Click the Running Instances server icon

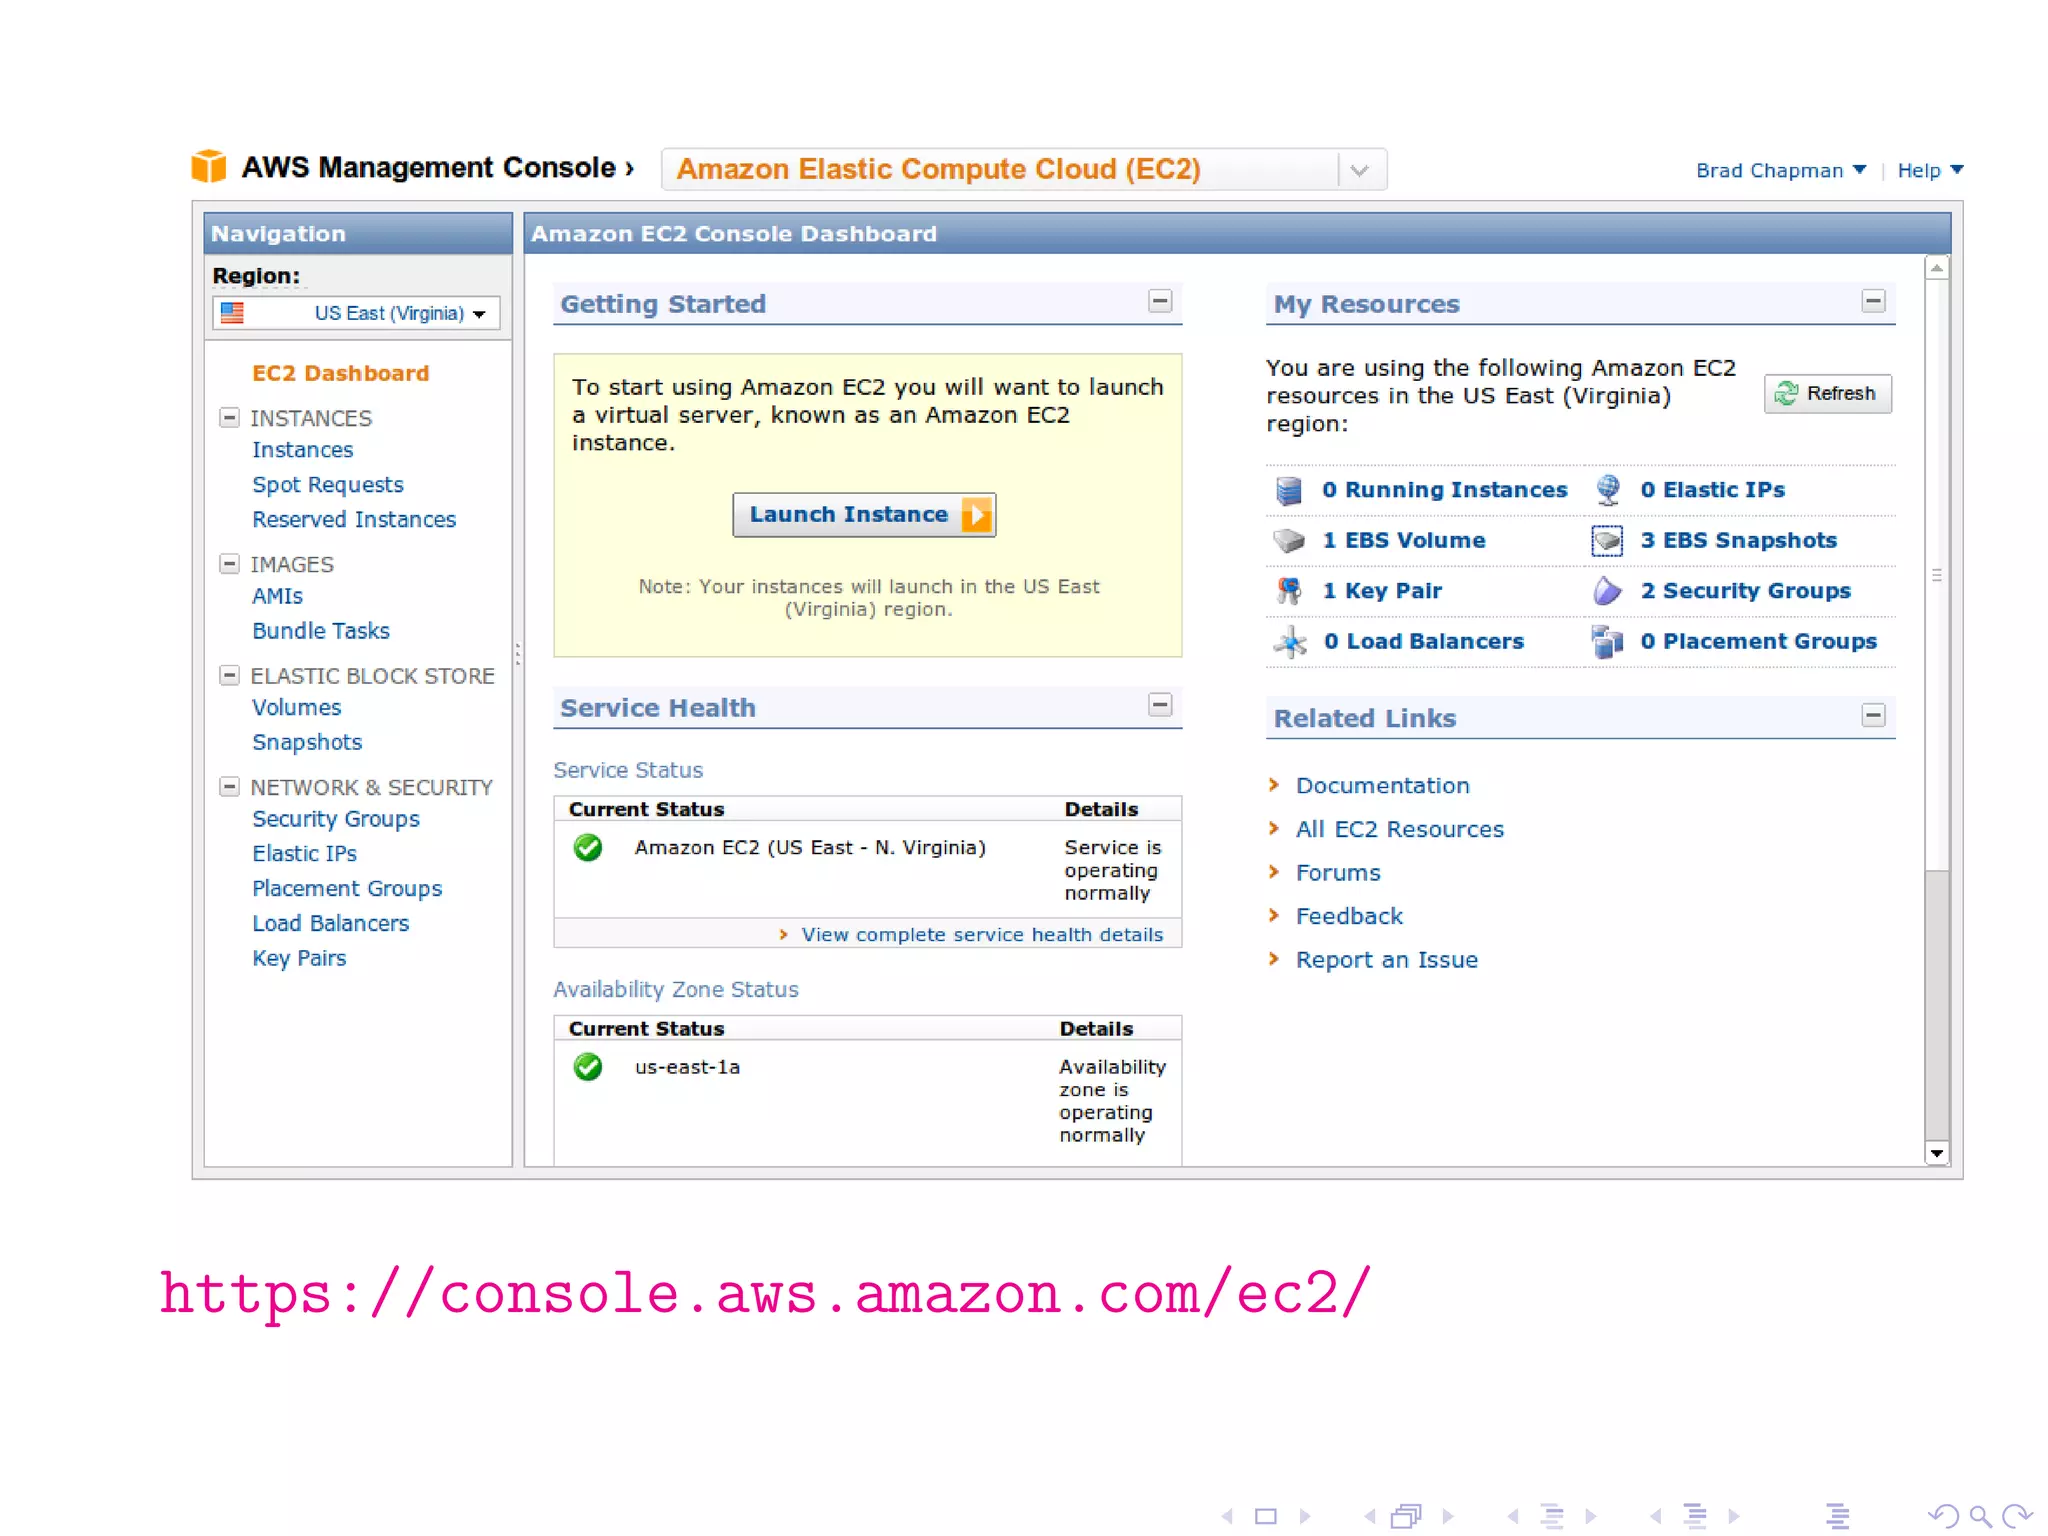(1289, 490)
